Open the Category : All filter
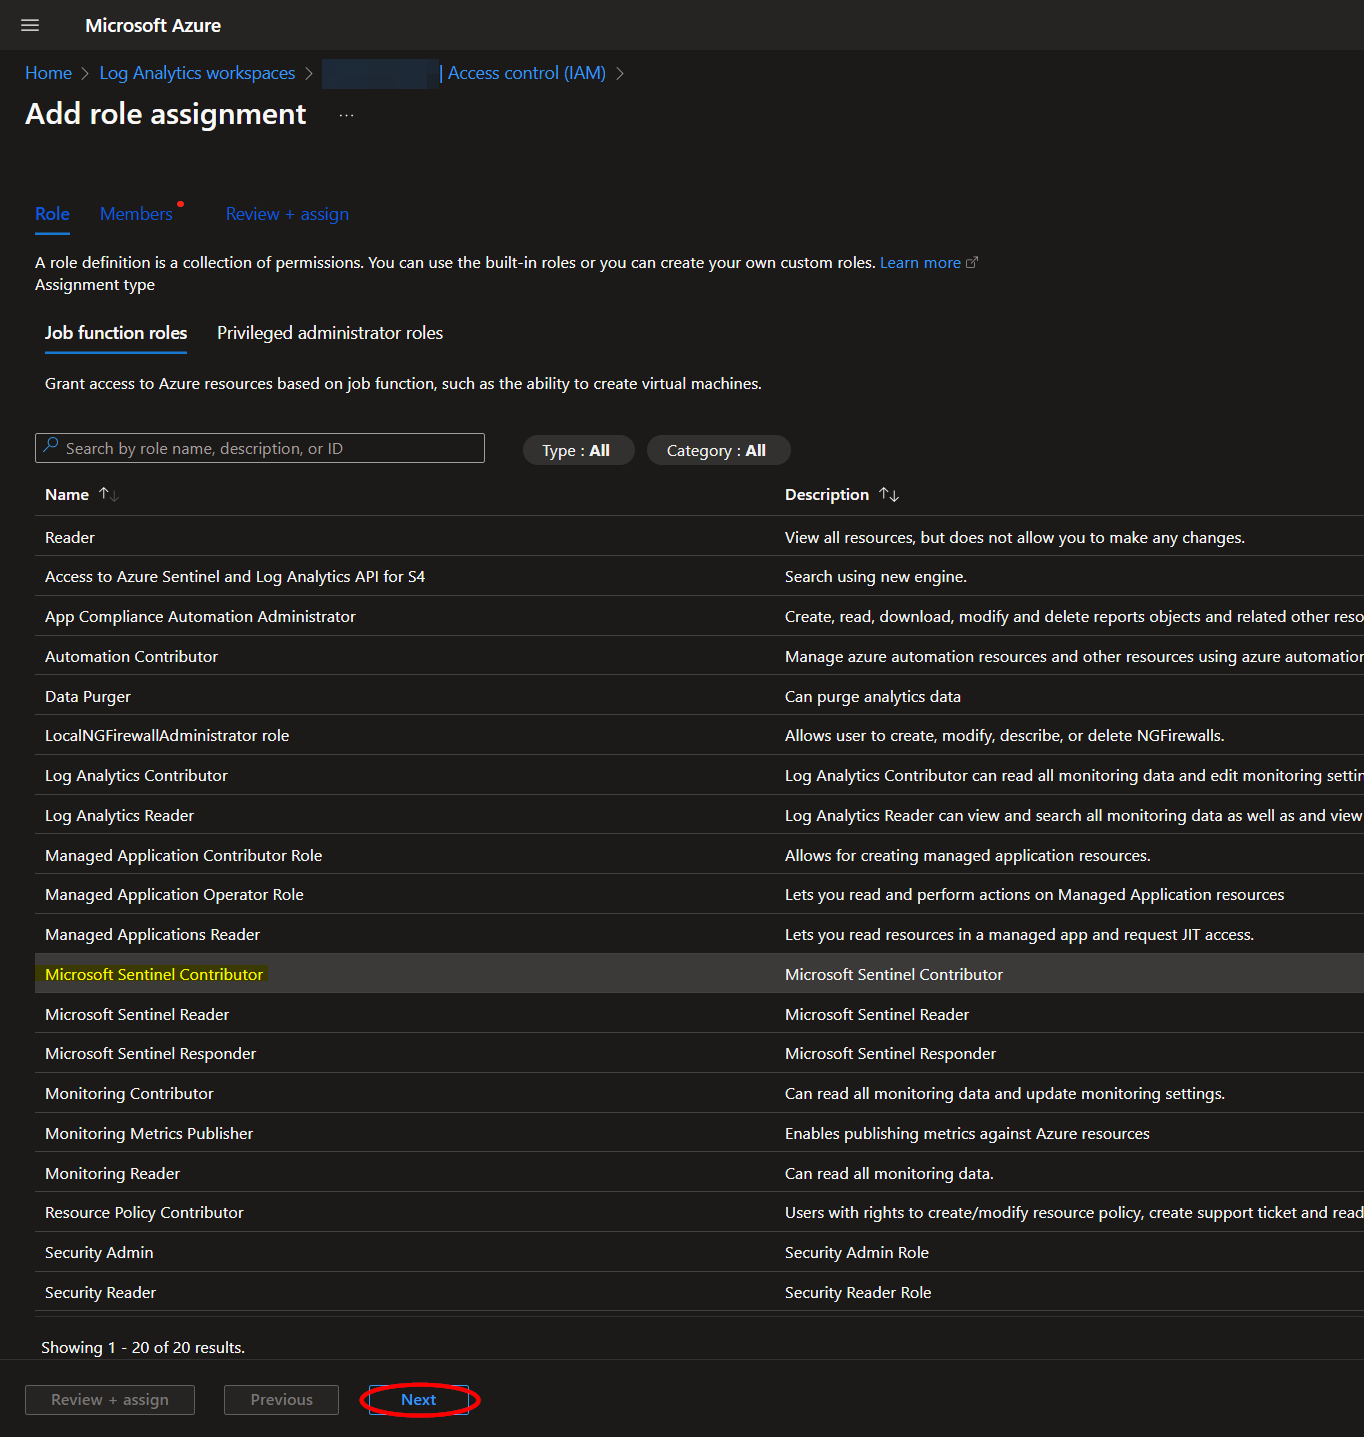The height and width of the screenshot is (1437, 1364). click(x=718, y=450)
